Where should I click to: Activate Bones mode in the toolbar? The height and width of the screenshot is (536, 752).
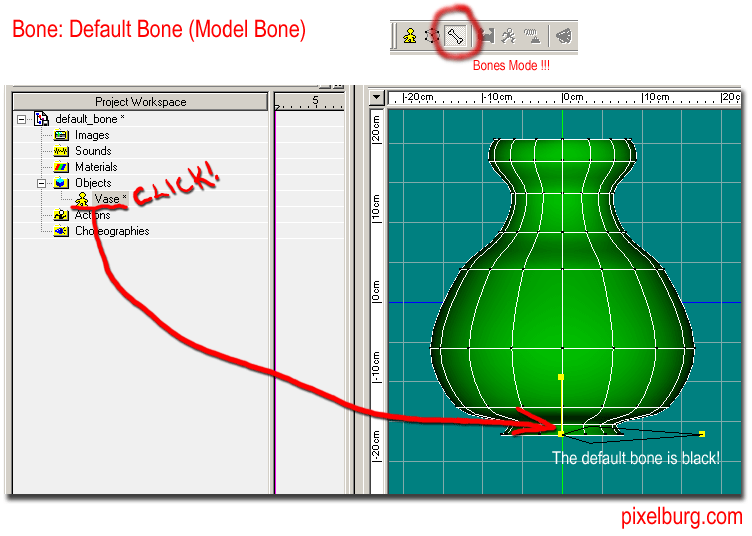click(x=455, y=37)
